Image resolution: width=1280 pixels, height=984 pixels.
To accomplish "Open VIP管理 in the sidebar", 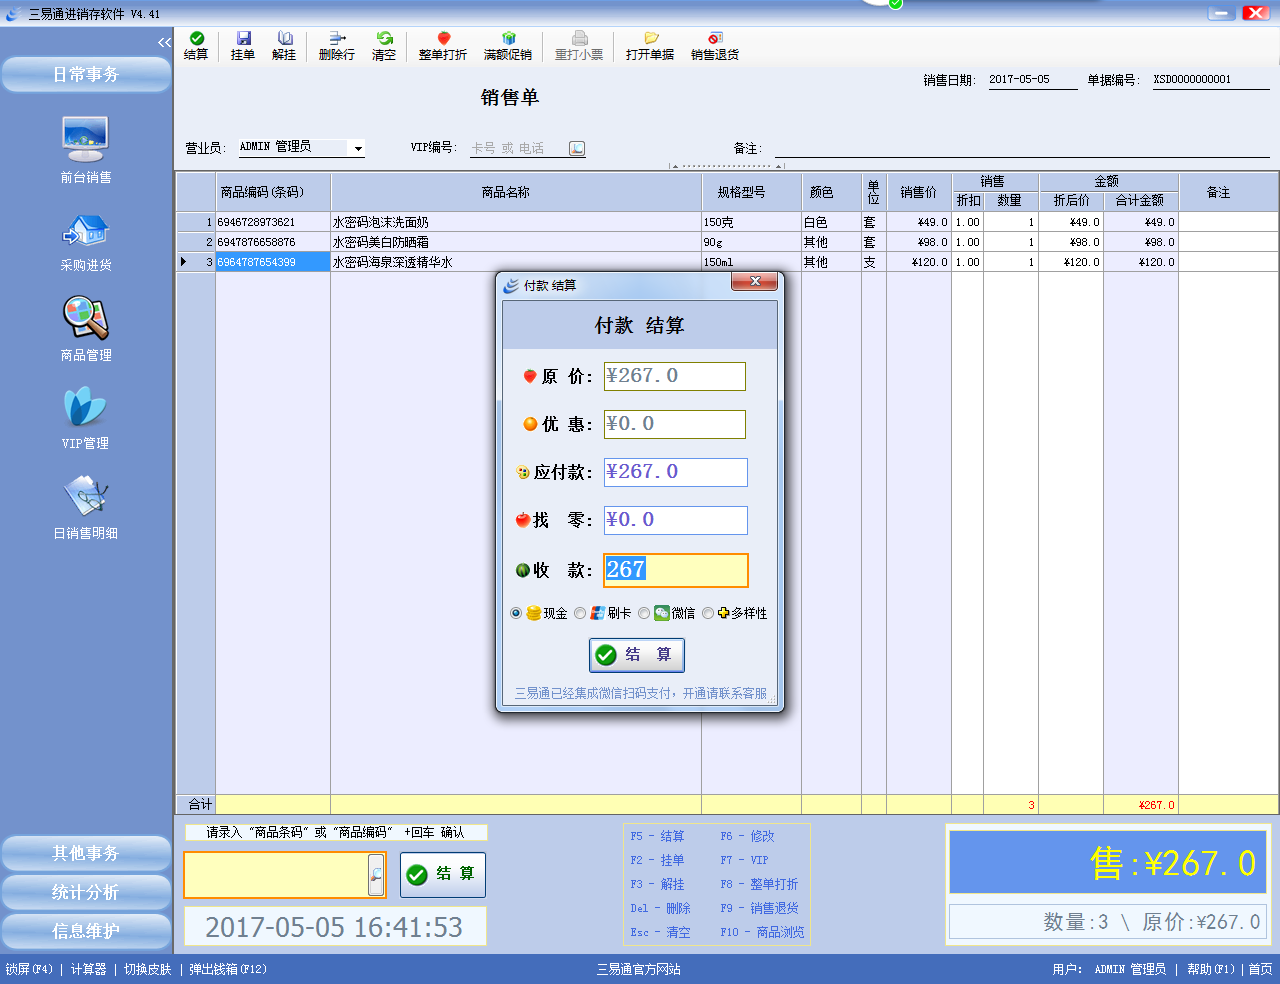I will tap(86, 418).
